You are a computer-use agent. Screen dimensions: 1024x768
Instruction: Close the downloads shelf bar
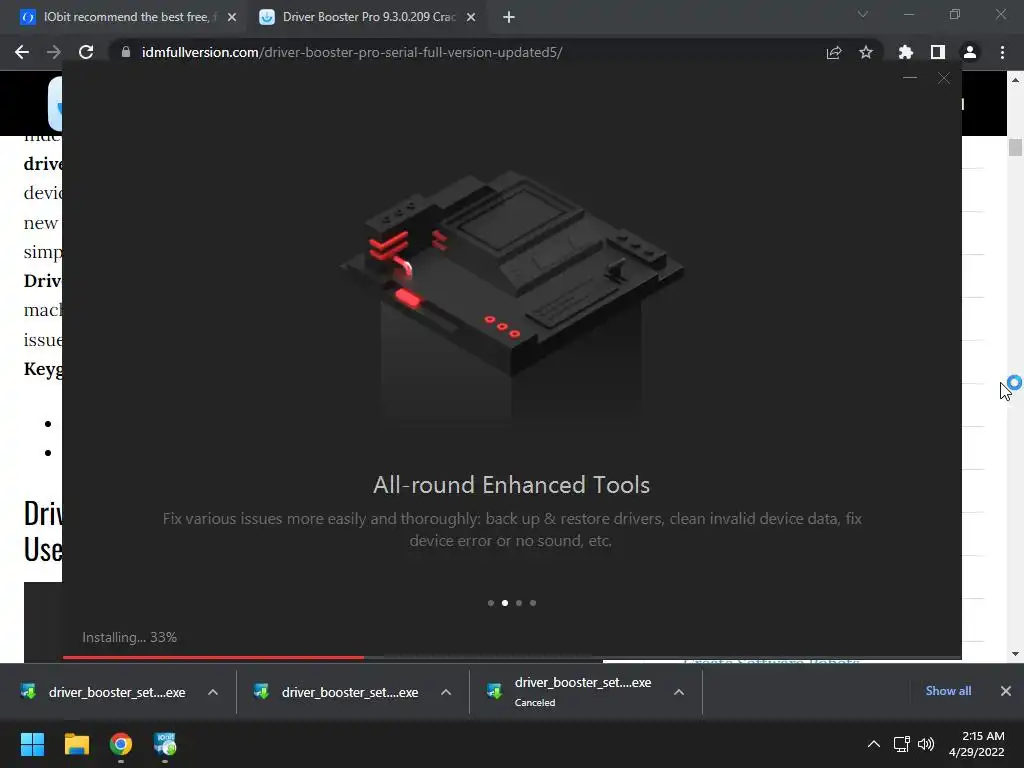coord(1006,691)
